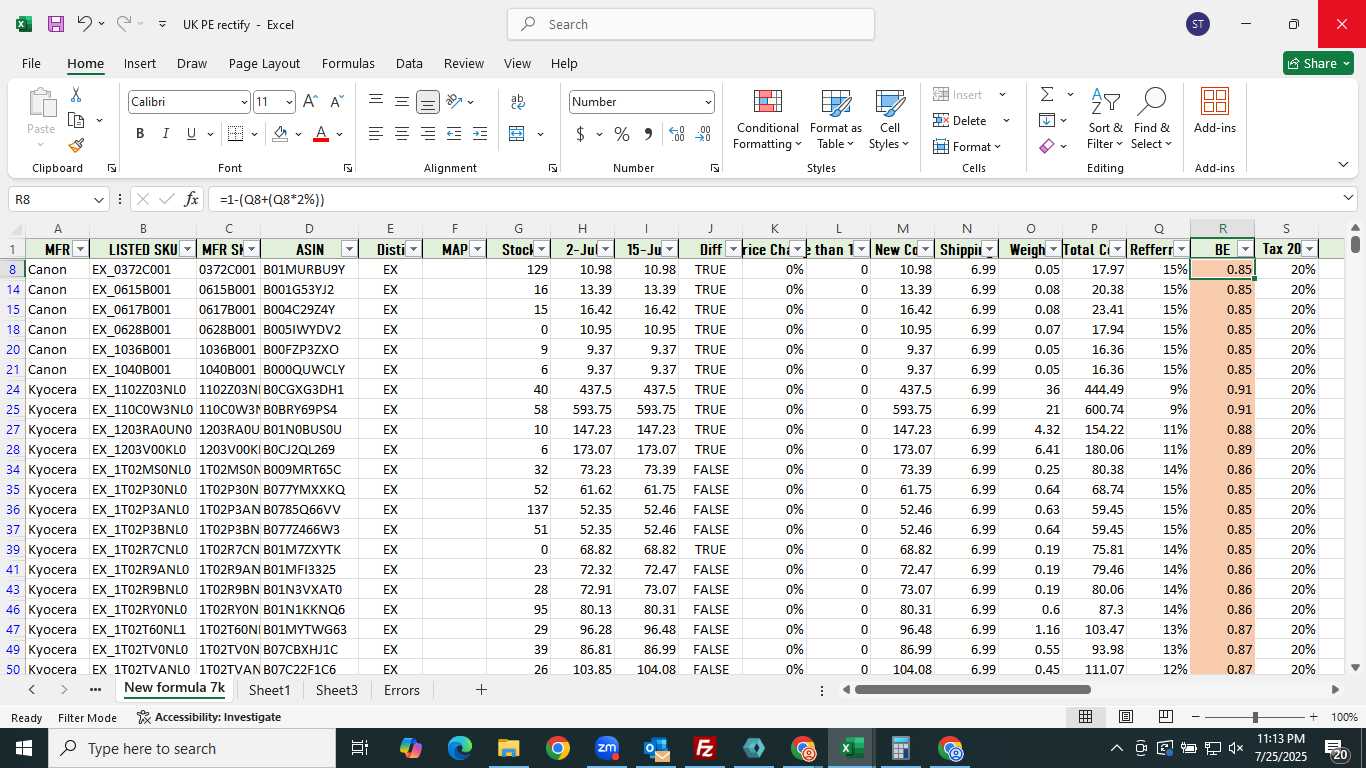Open Format as Table gallery
Image resolution: width=1366 pixels, height=768 pixels.
pyautogui.click(x=836, y=120)
